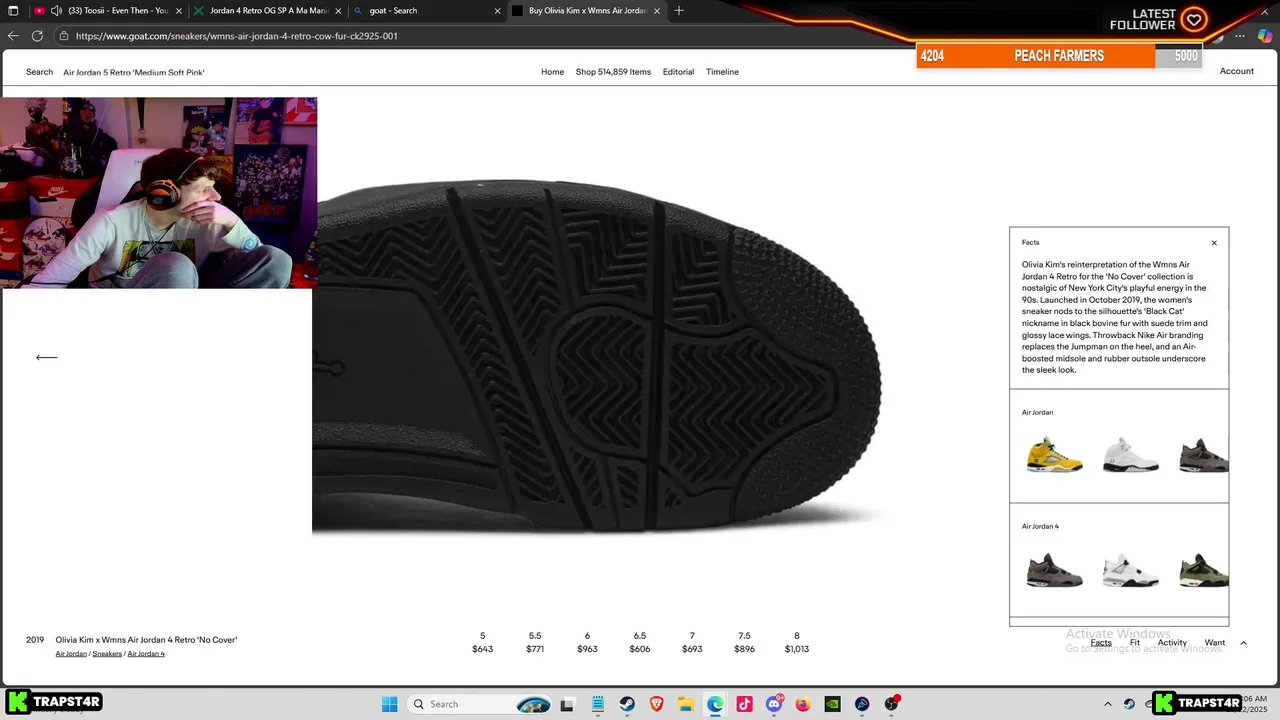The height and width of the screenshot is (720, 1280).
Task: Switch to Jordan 4 Retro OG SP tab
Action: coord(266,11)
